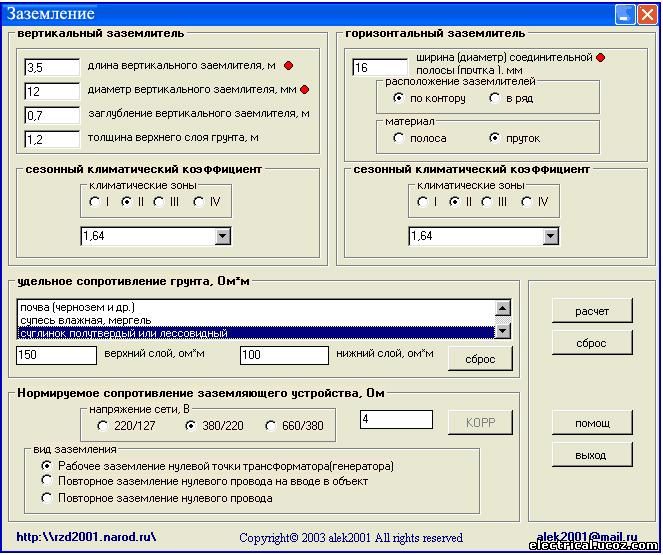The height and width of the screenshot is (555, 663).
Task: Choose 220/127 network voltage option
Action: tap(102, 426)
